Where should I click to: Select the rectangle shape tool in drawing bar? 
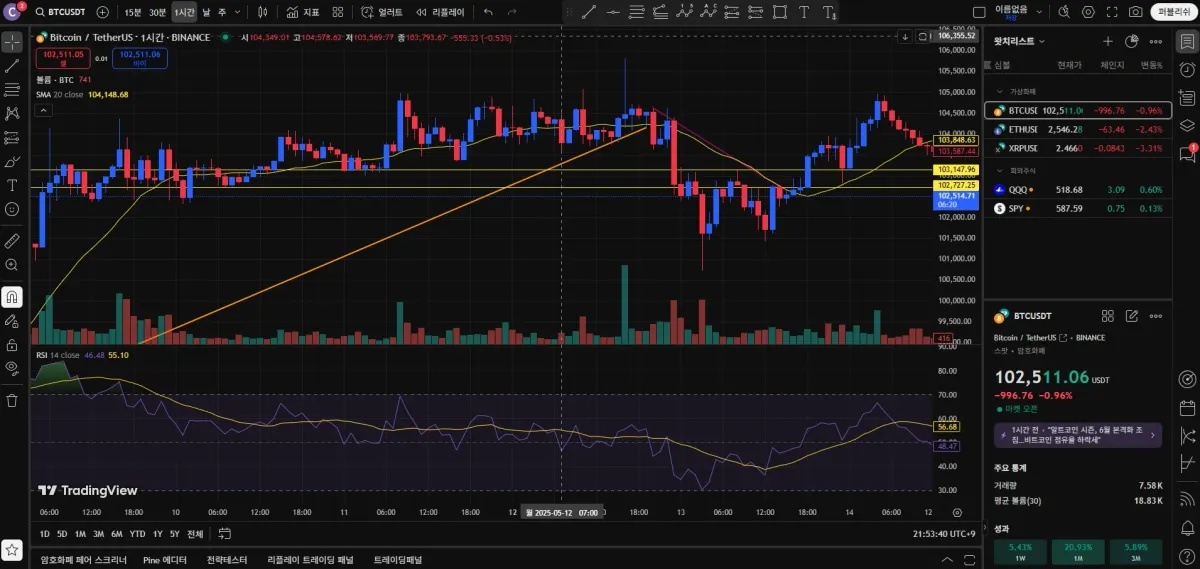781,12
